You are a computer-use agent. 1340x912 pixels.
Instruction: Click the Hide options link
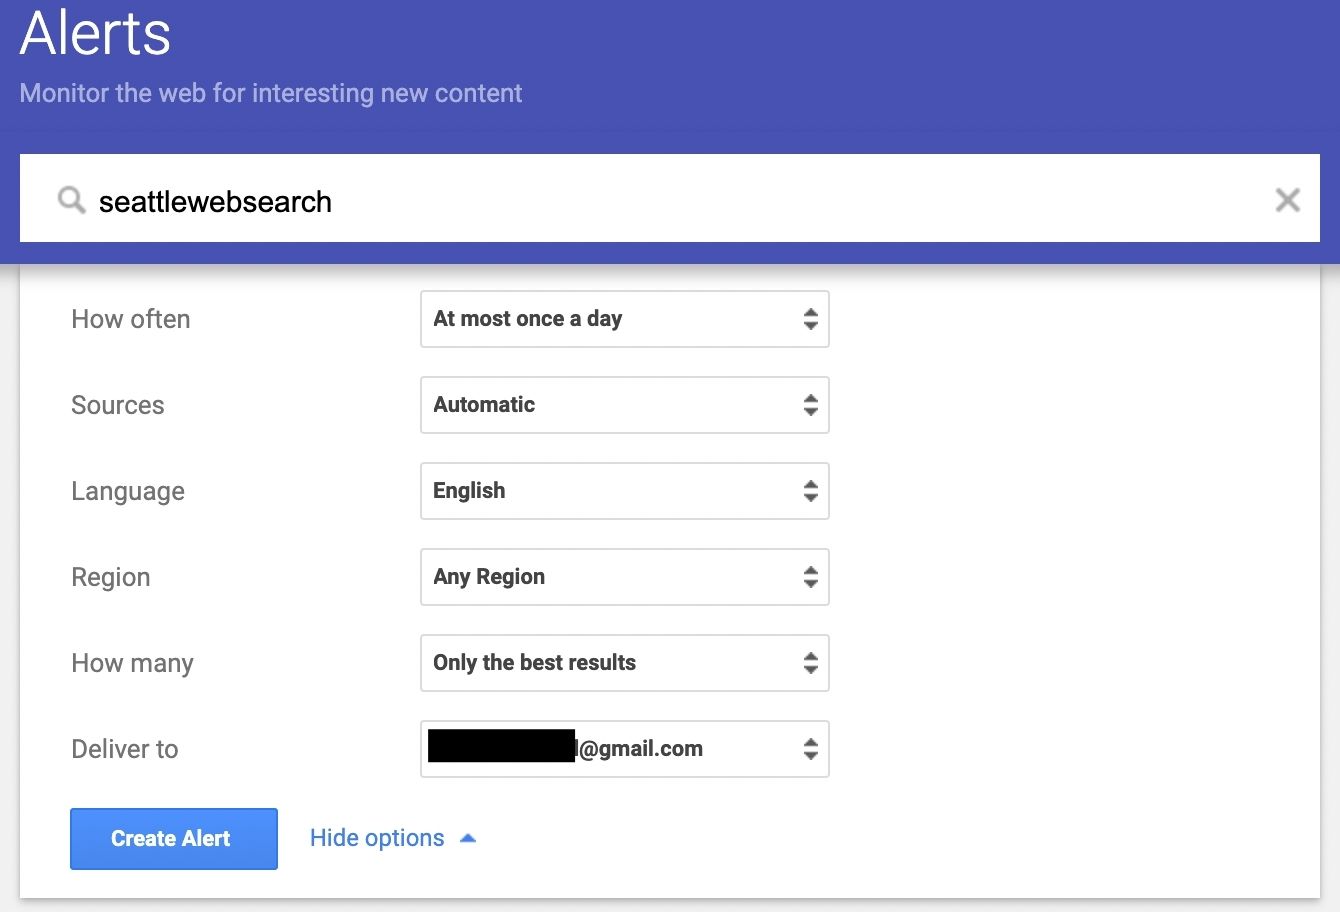coord(377,838)
